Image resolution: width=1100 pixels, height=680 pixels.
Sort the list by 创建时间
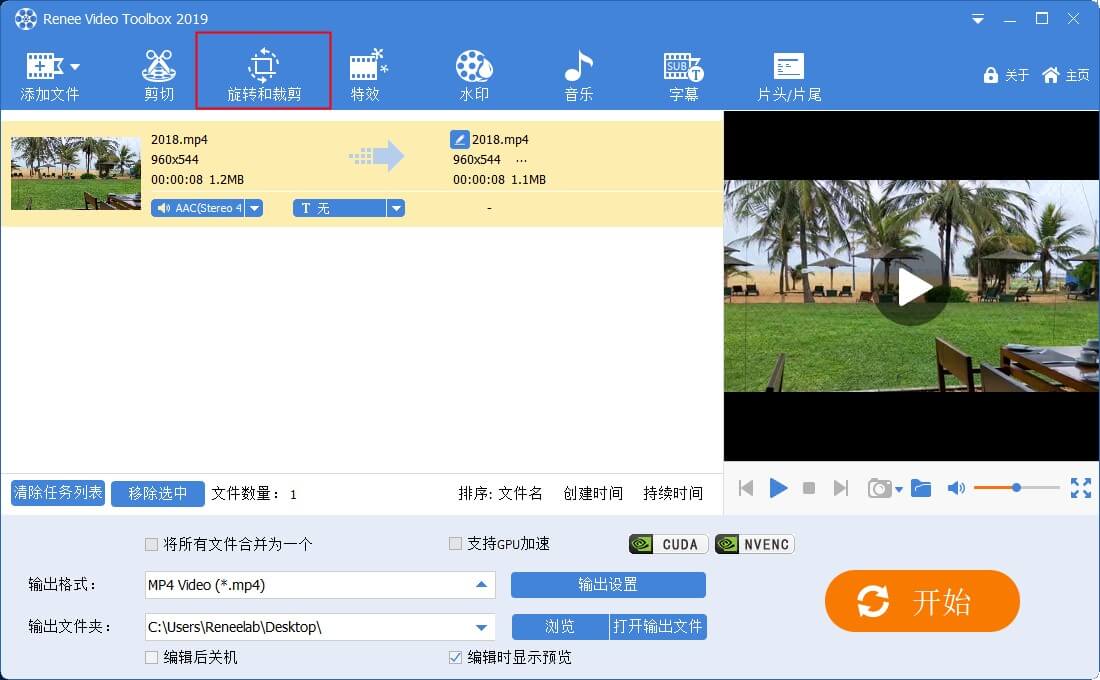(593, 493)
